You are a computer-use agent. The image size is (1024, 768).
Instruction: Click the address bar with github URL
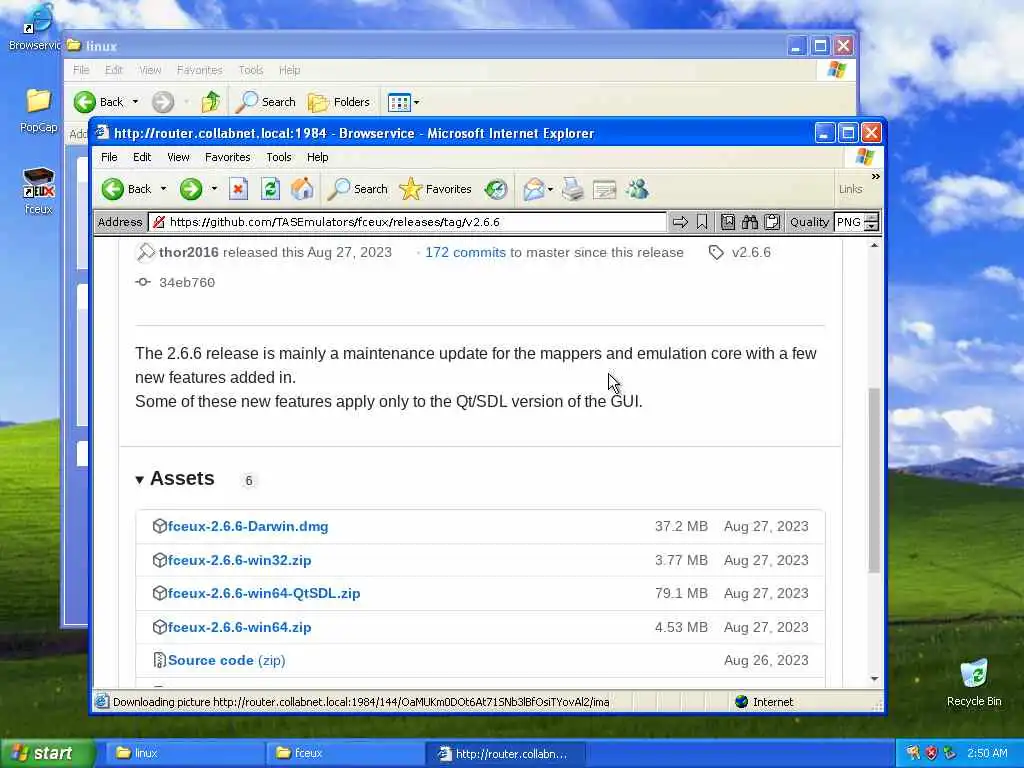click(x=408, y=222)
